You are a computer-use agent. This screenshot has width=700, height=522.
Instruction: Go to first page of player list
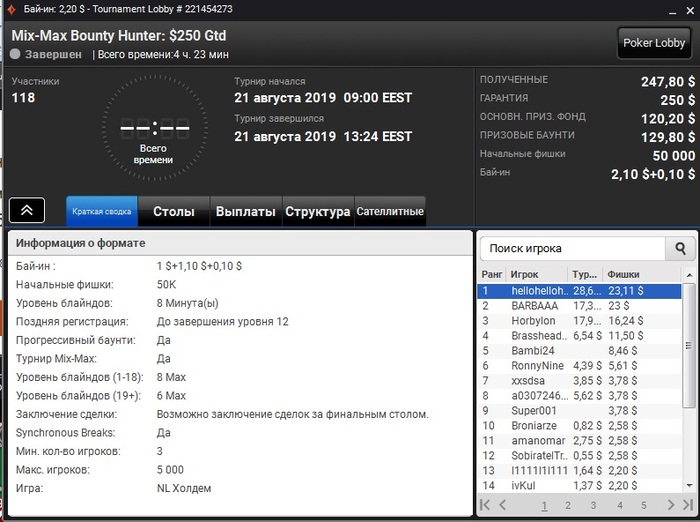[x=485, y=505]
